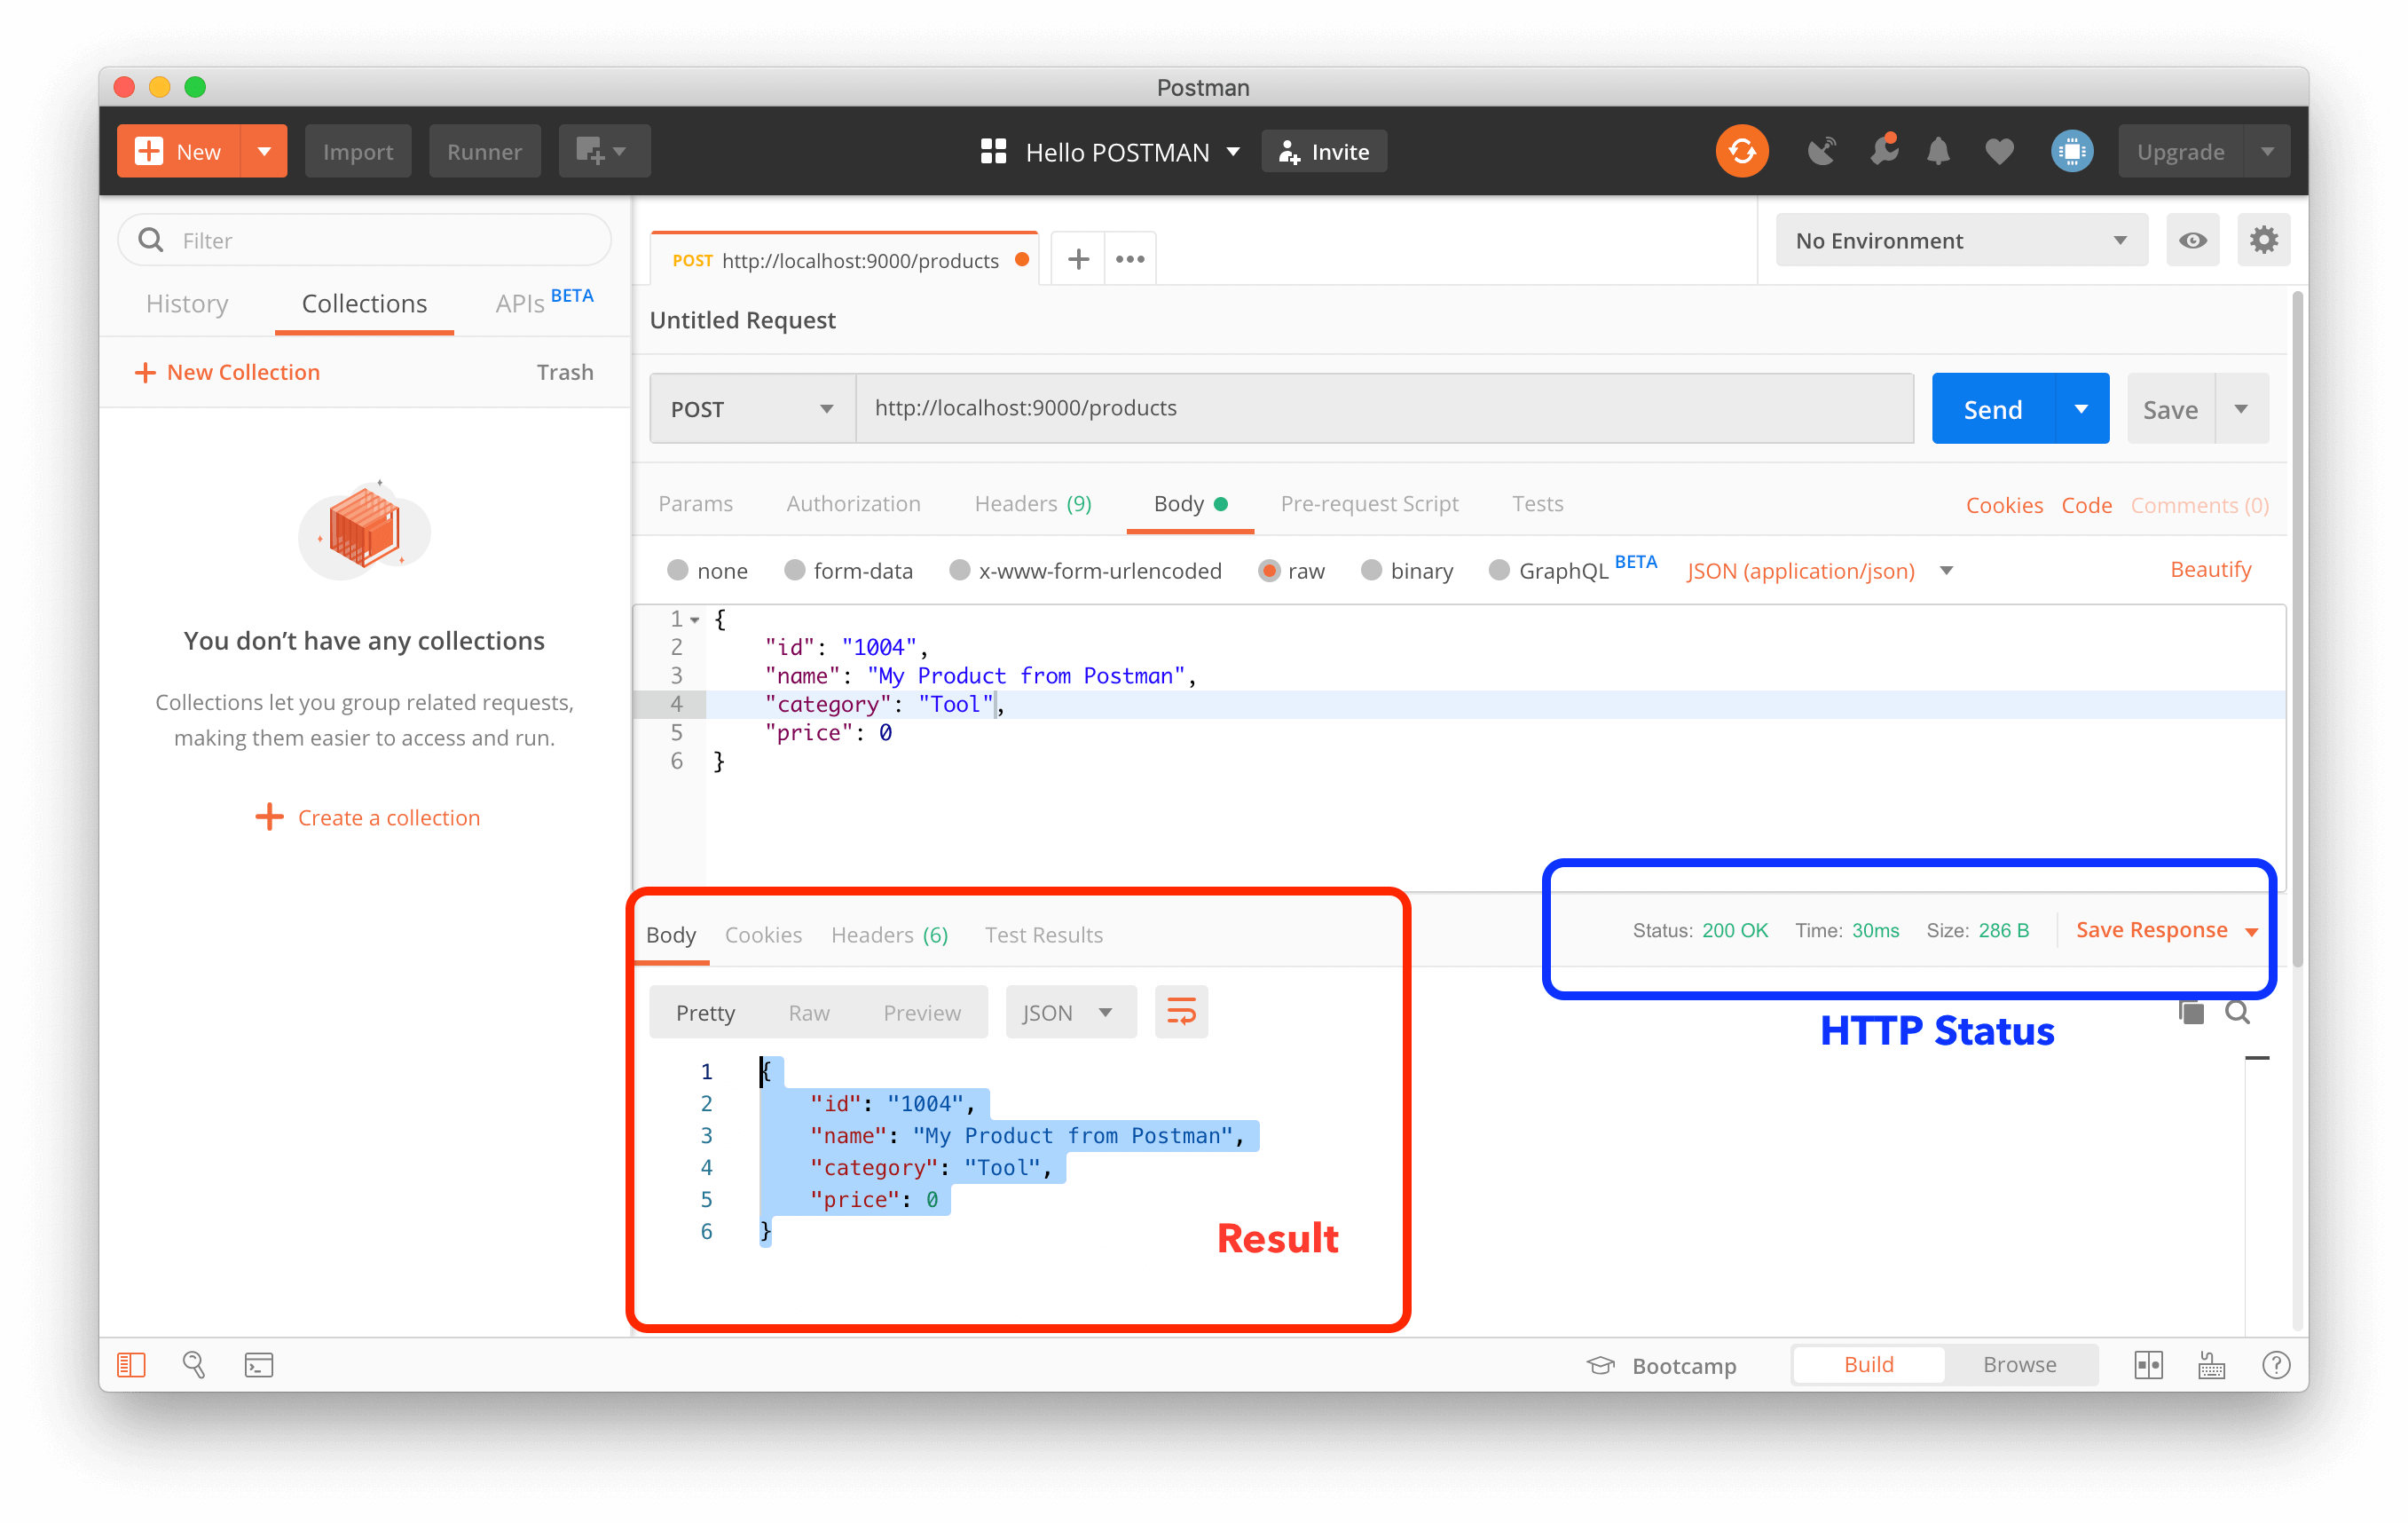Viewport: 2408px width, 1523px height.
Task: Click the search icon in Filter box
Action: coord(151,240)
